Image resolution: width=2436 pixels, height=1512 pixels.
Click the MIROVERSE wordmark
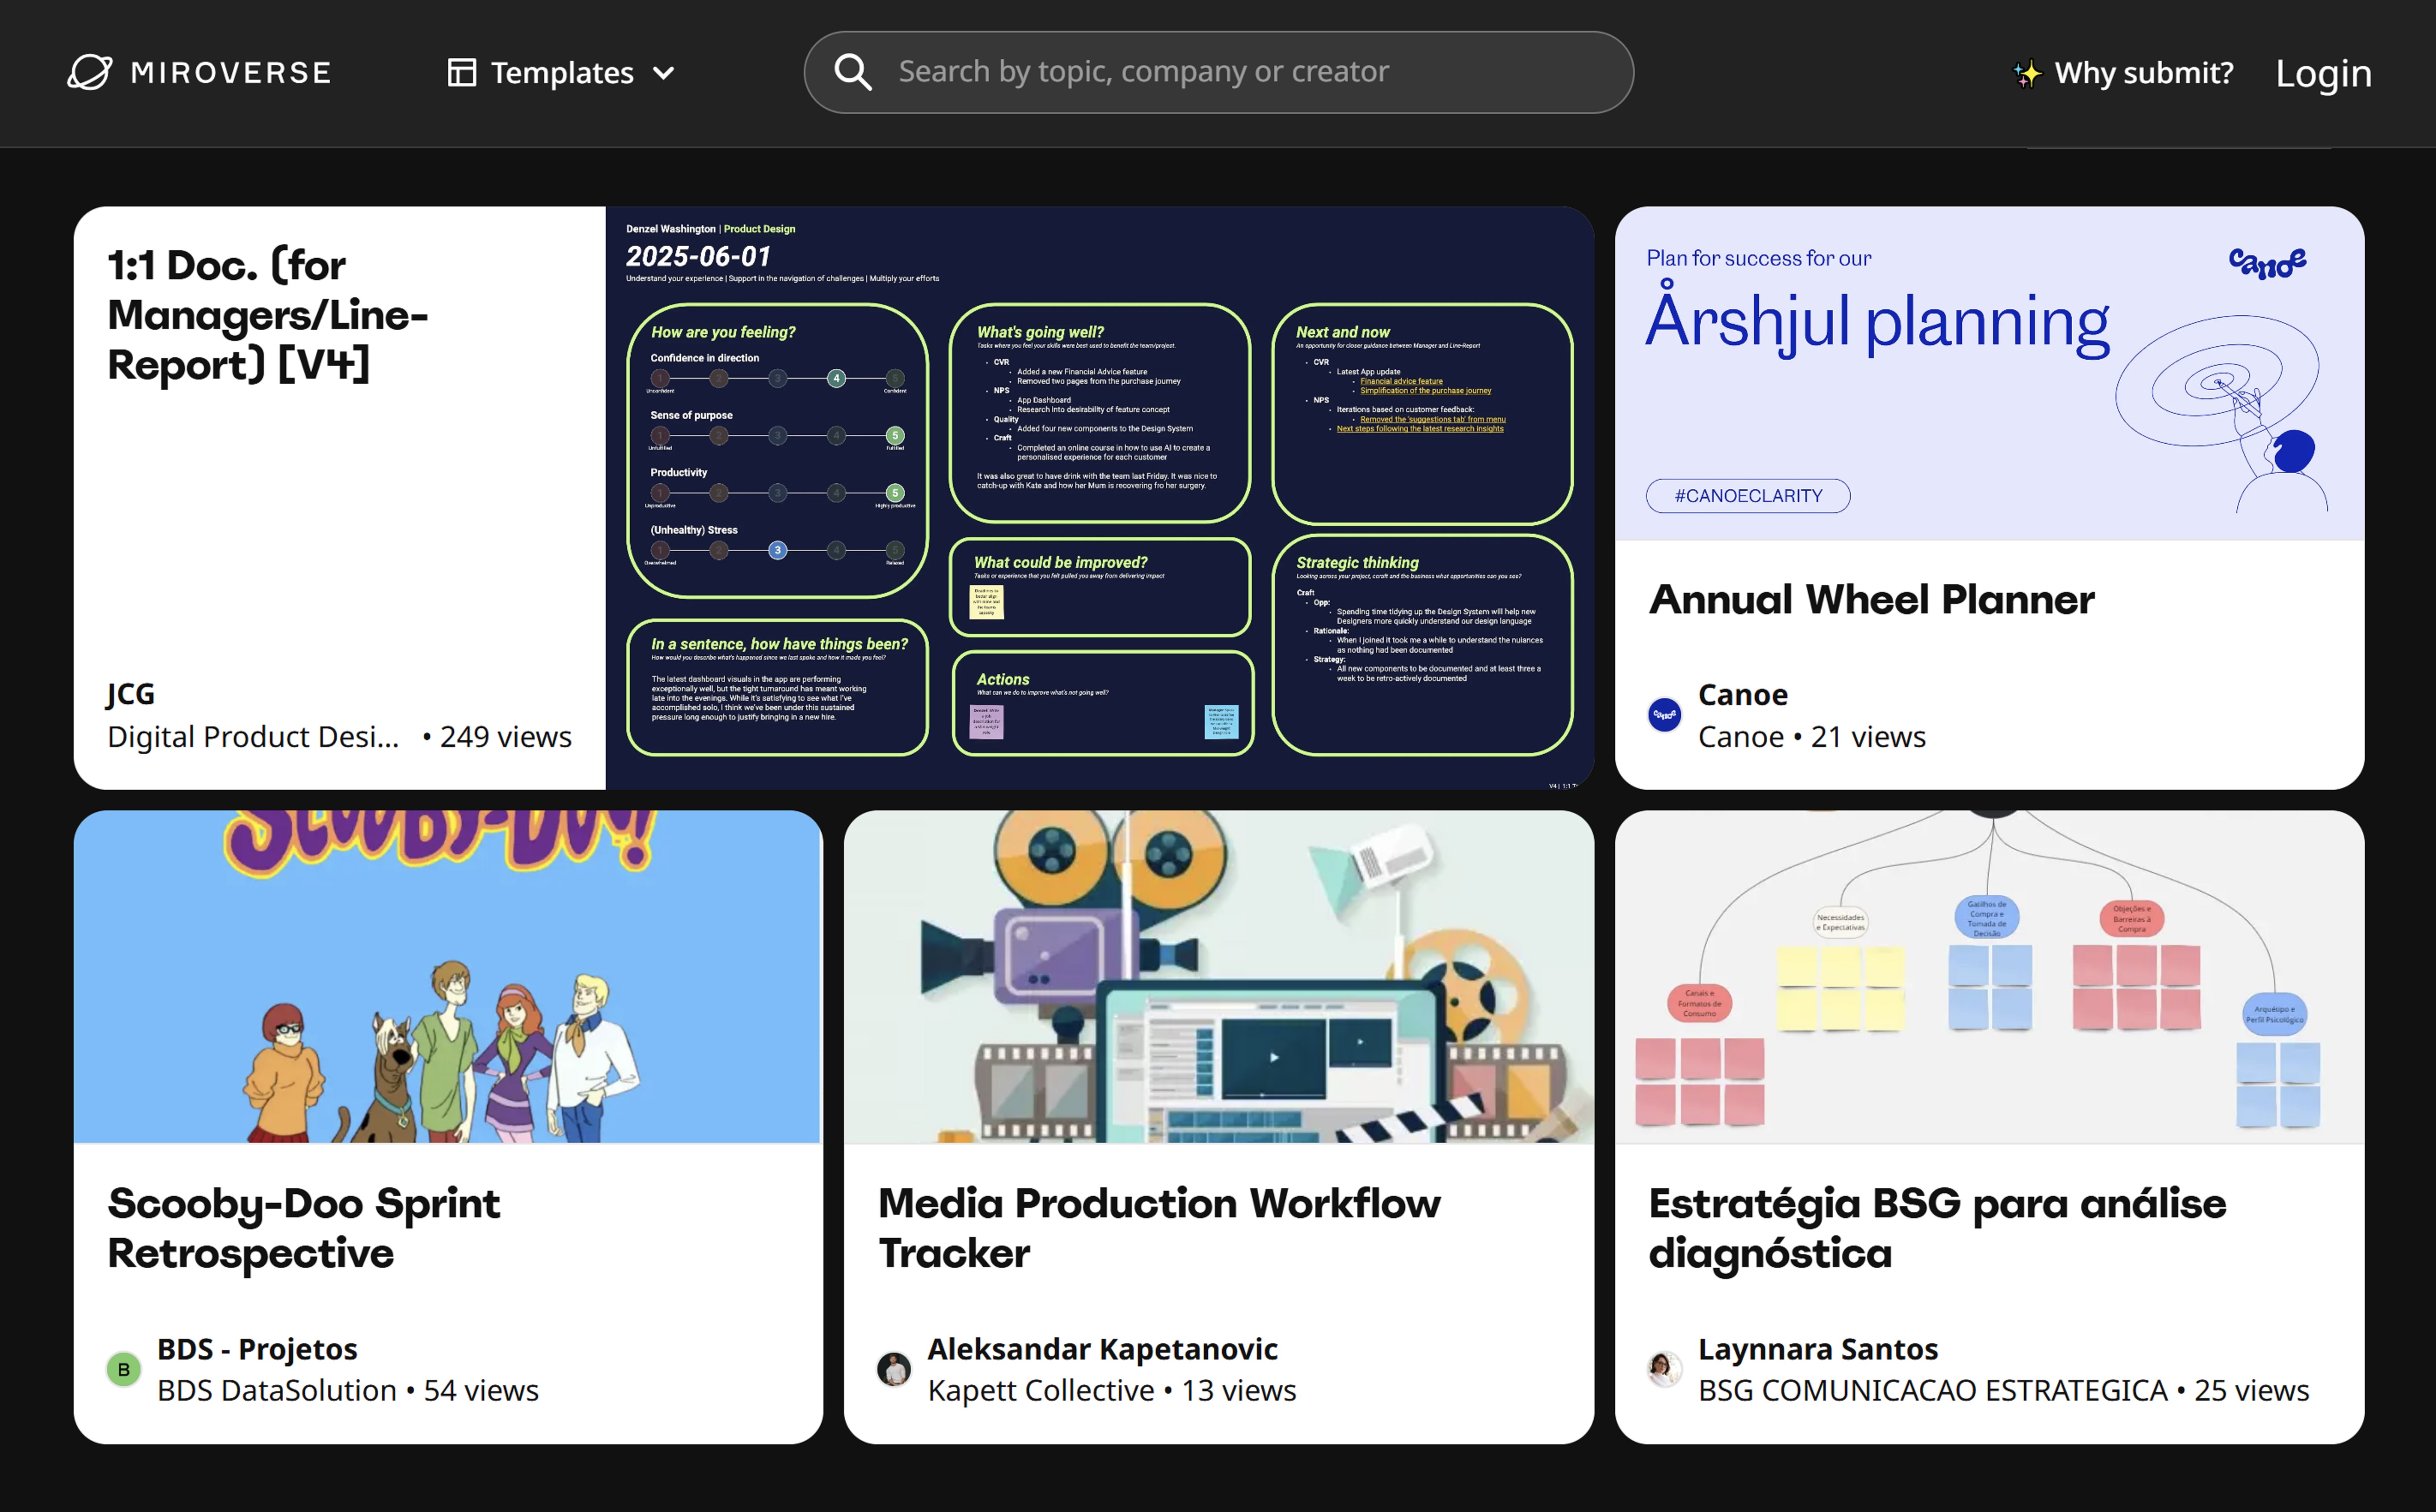[231, 72]
